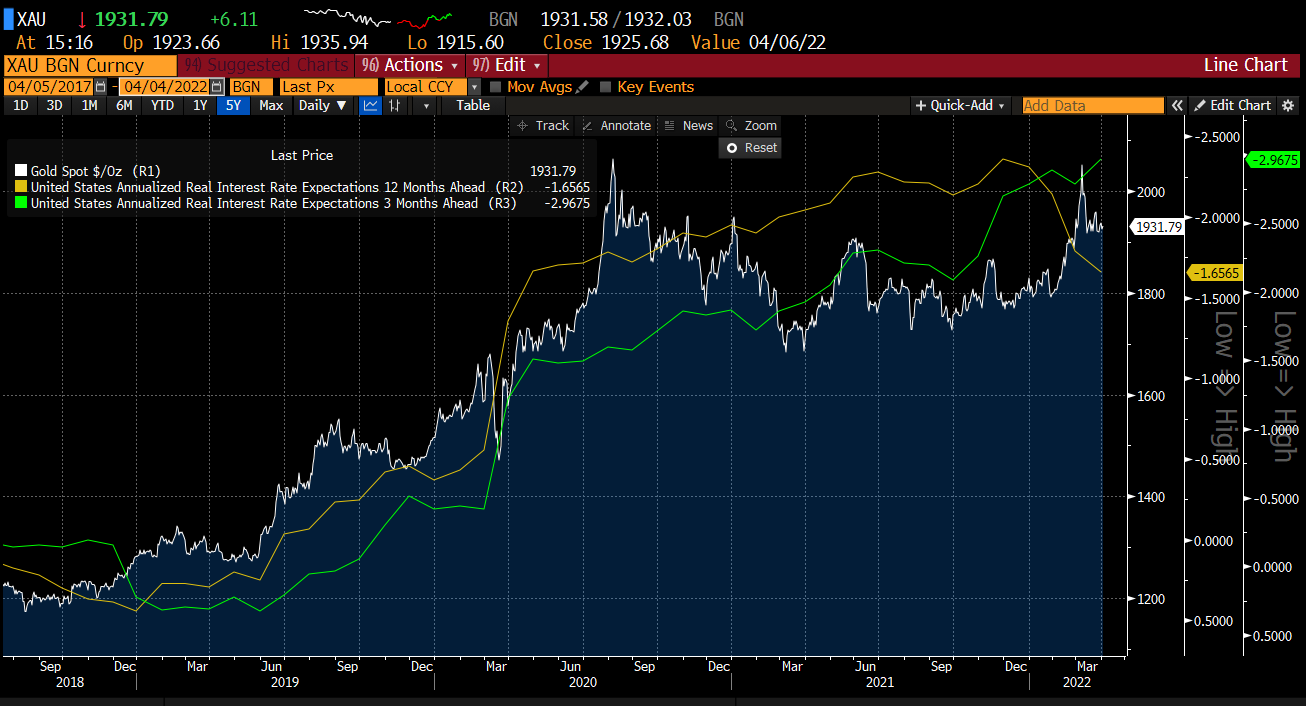Click the XAU ticker in header
The height and width of the screenshot is (706, 1306).
click(32, 20)
